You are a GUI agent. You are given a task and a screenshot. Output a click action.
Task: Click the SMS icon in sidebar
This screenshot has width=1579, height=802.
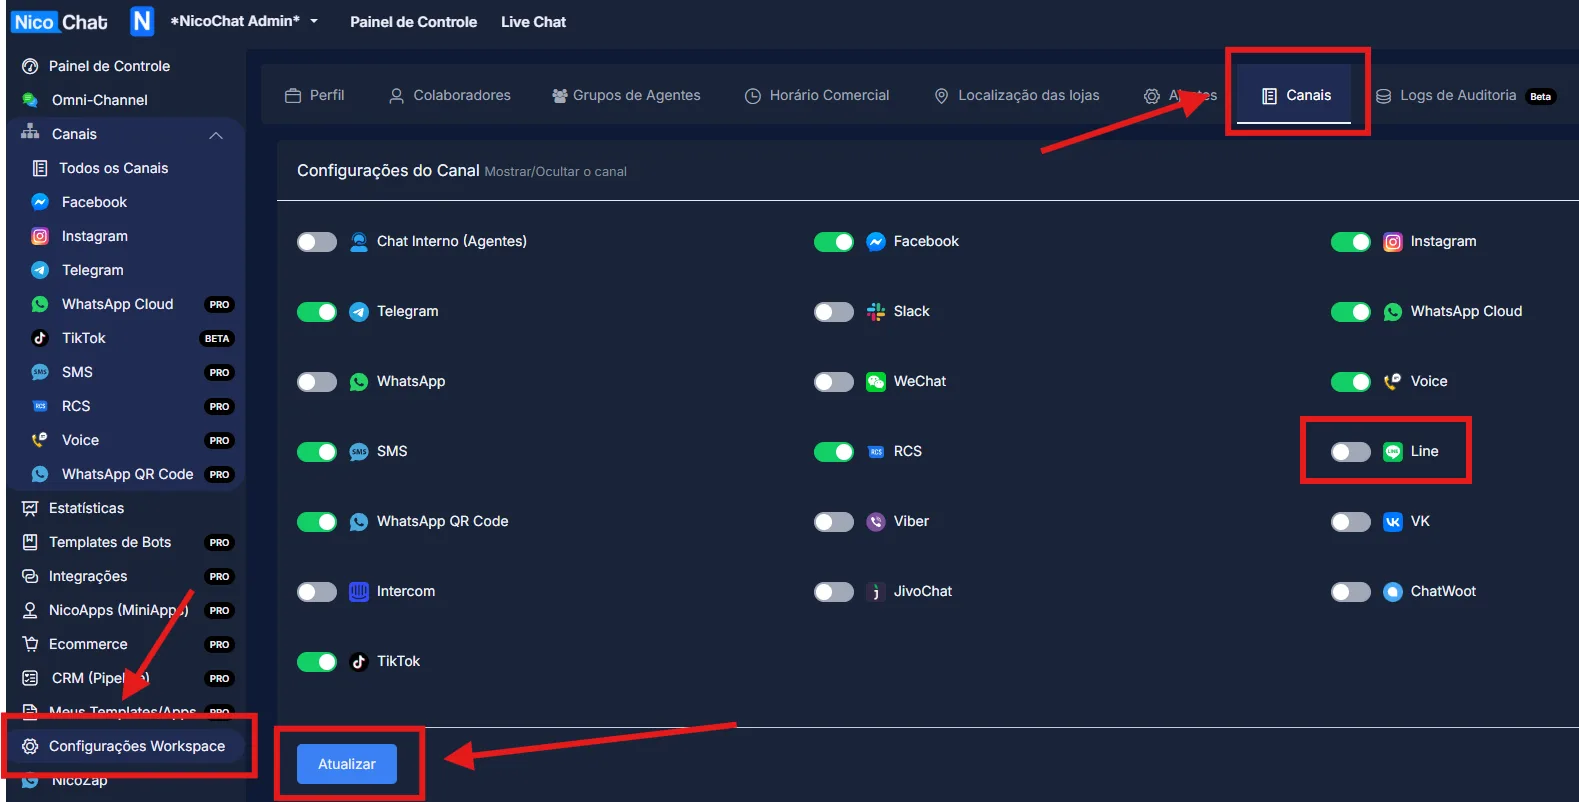[x=40, y=372]
